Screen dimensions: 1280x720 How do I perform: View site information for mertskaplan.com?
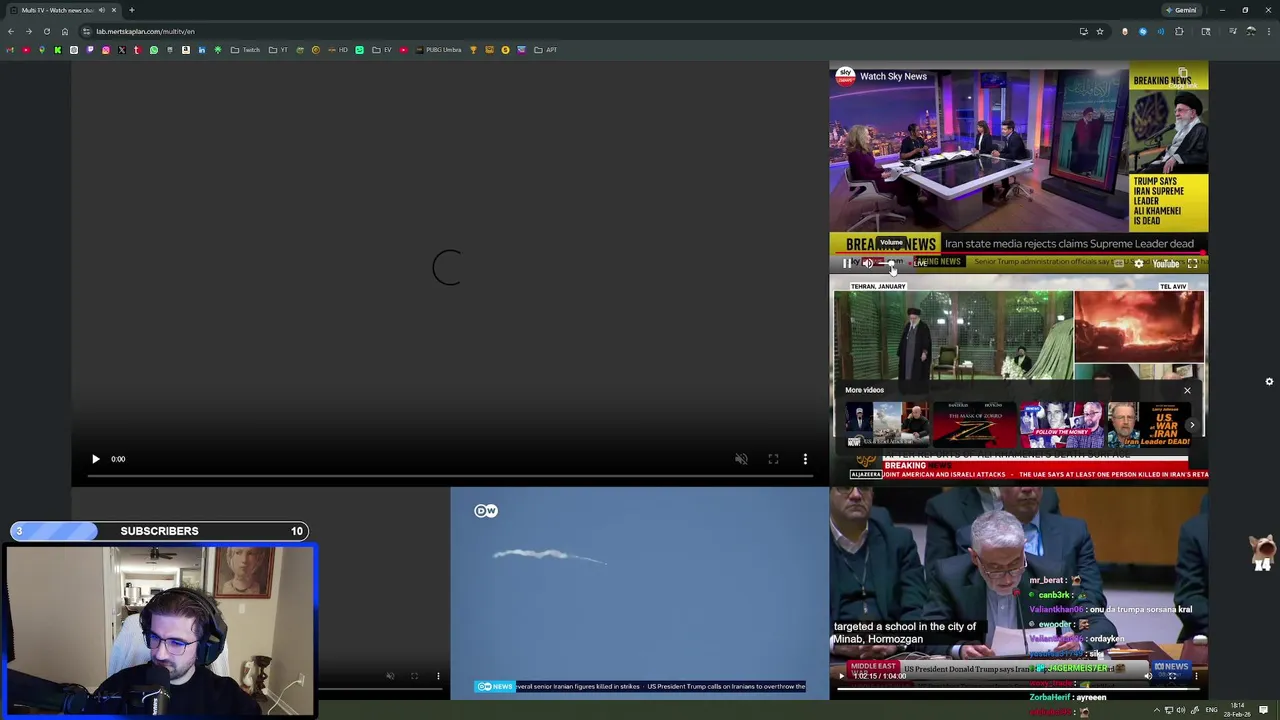86,31
